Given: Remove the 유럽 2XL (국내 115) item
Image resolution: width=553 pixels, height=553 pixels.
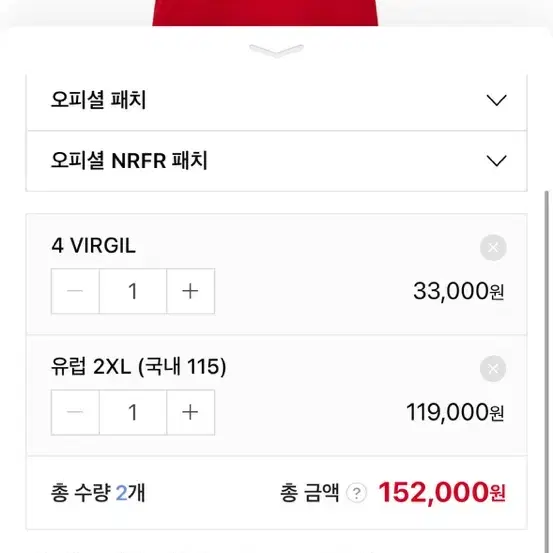Looking at the screenshot, I should (x=493, y=369).
